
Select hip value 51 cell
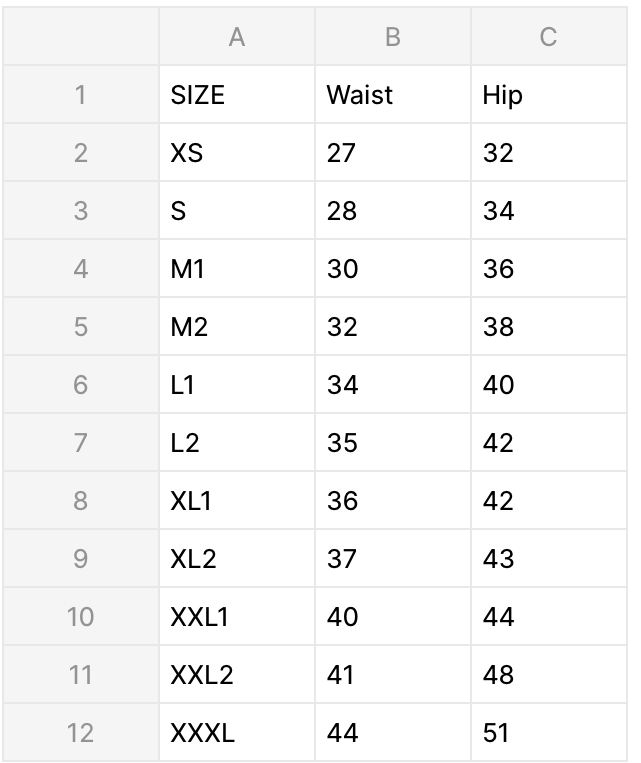click(548, 733)
